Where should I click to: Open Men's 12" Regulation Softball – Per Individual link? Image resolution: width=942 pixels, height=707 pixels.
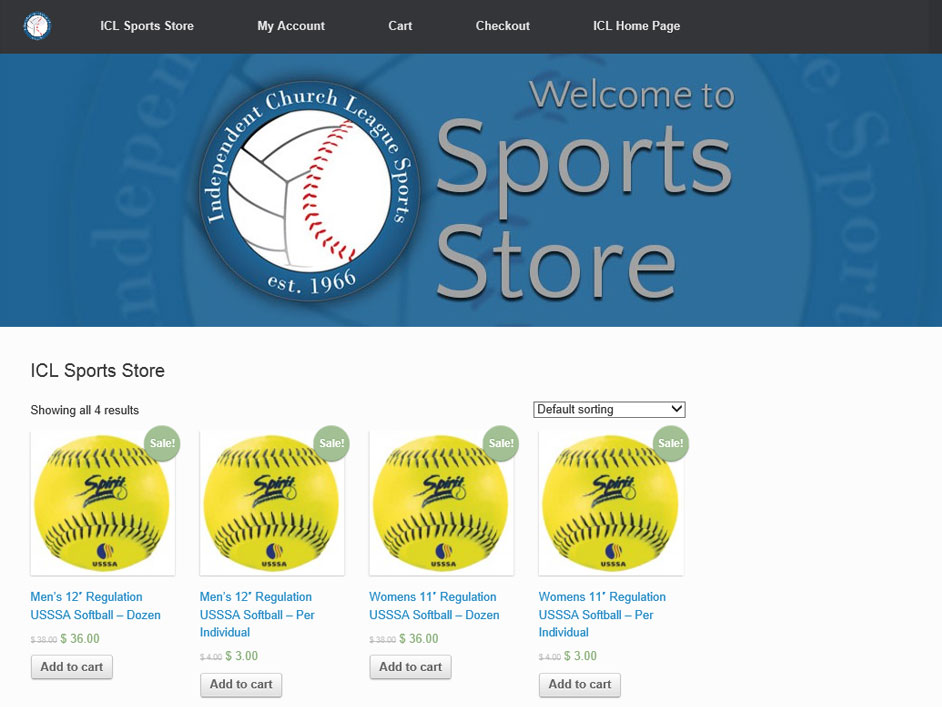(257, 614)
